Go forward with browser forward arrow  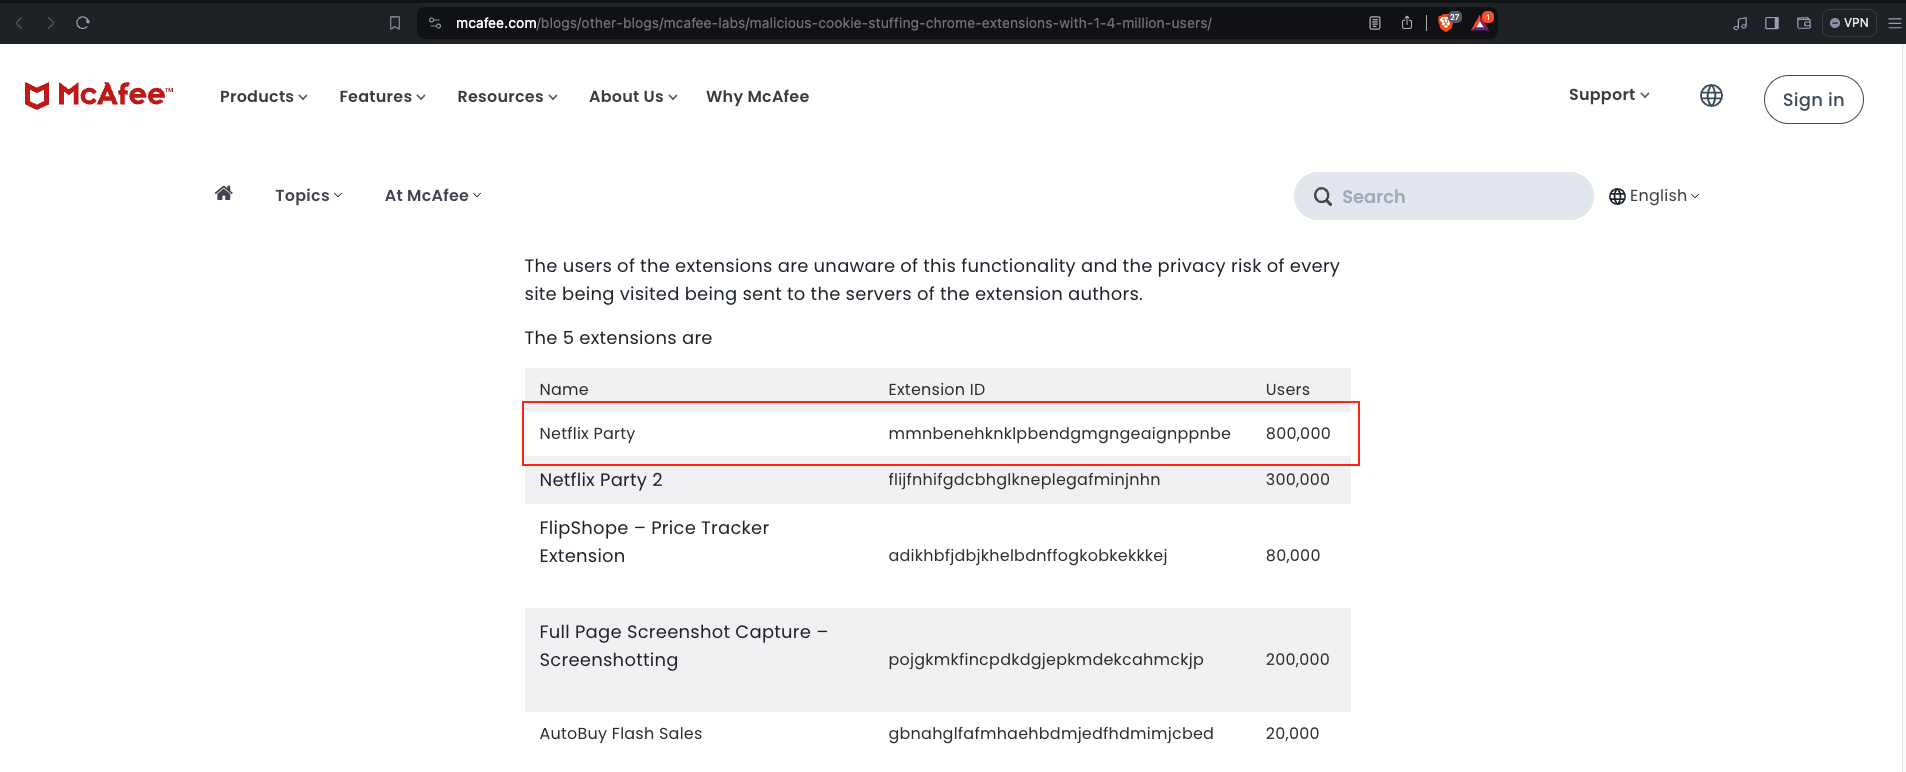pos(51,22)
